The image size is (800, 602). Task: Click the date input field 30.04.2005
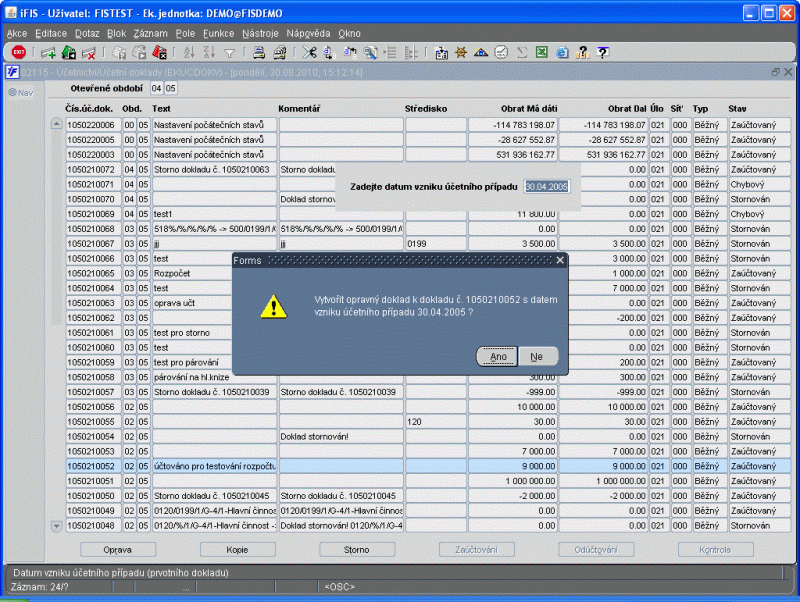click(546, 187)
